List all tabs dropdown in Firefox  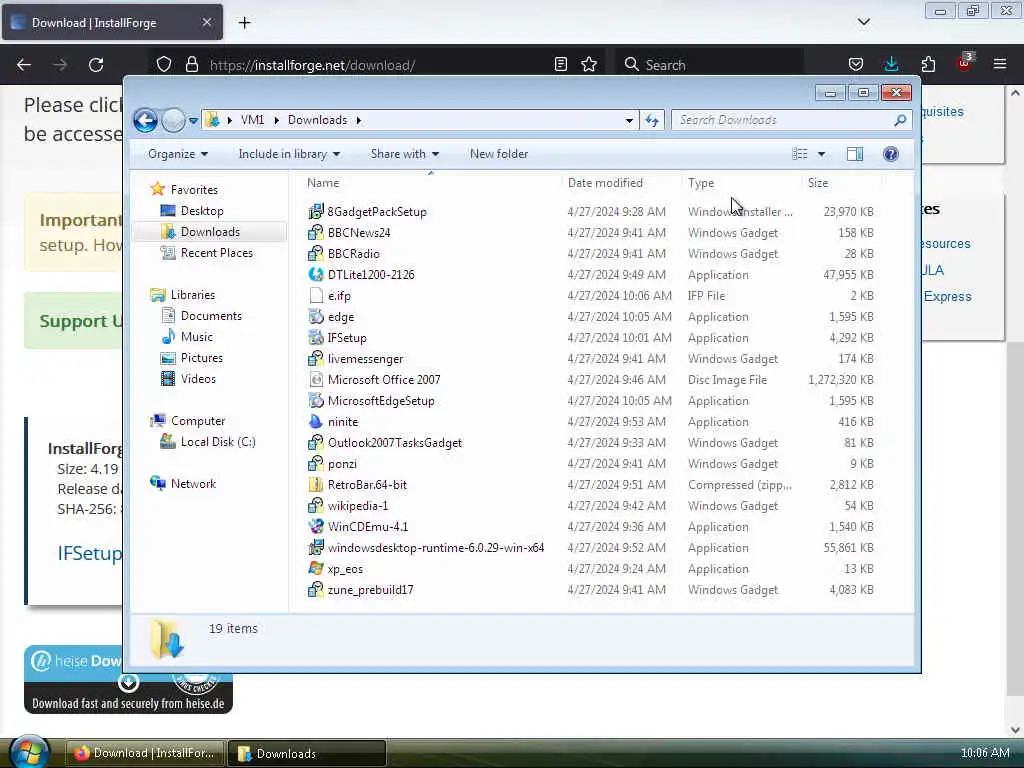click(x=863, y=22)
